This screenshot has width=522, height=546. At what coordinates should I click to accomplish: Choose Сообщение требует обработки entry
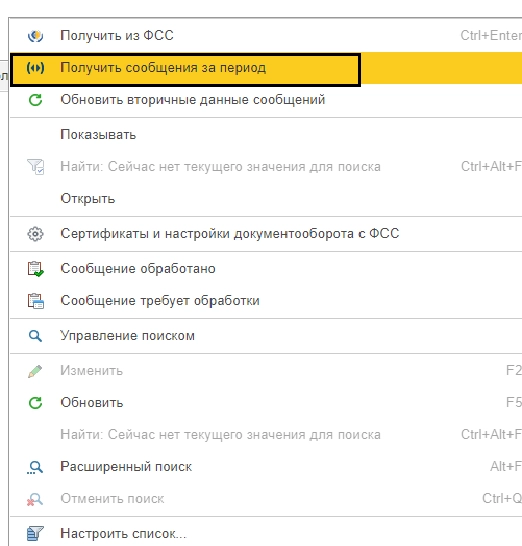pos(266,301)
